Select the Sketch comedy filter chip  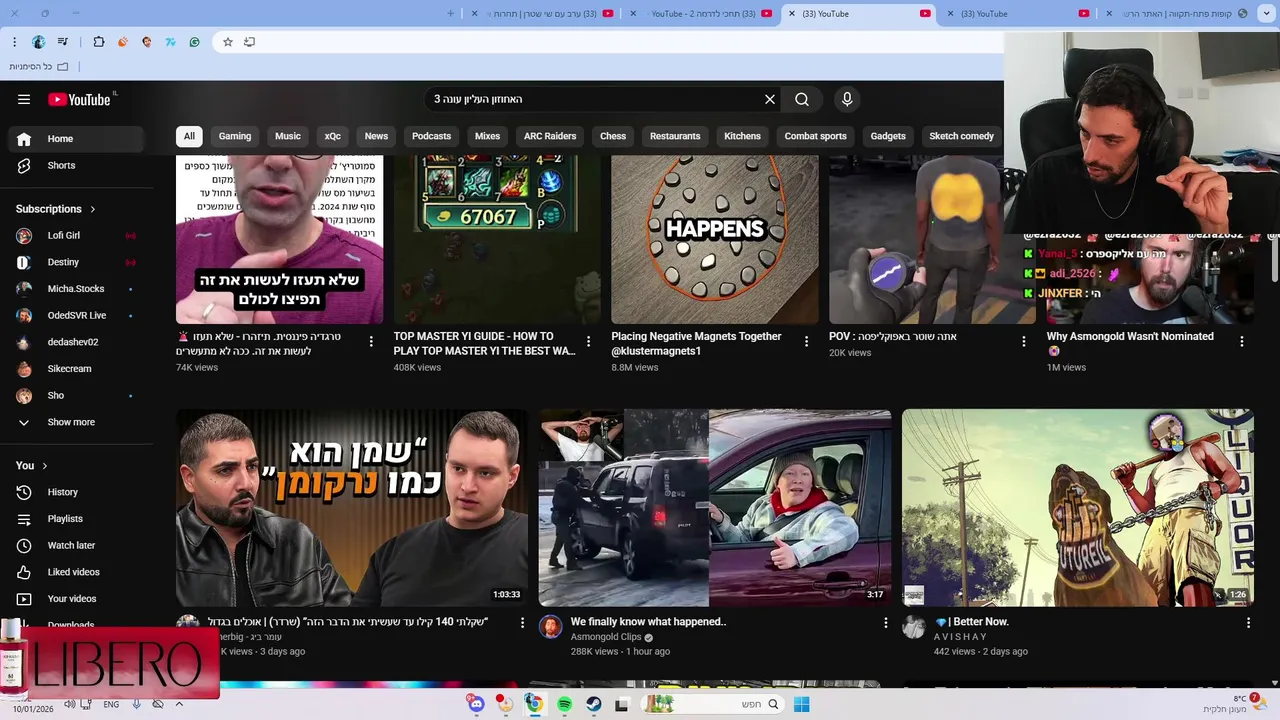(x=962, y=136)
